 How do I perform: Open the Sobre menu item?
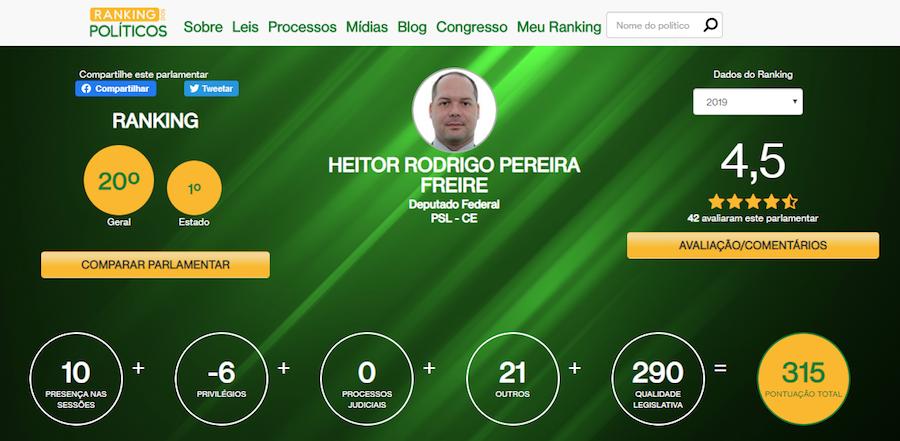point(203,27)
